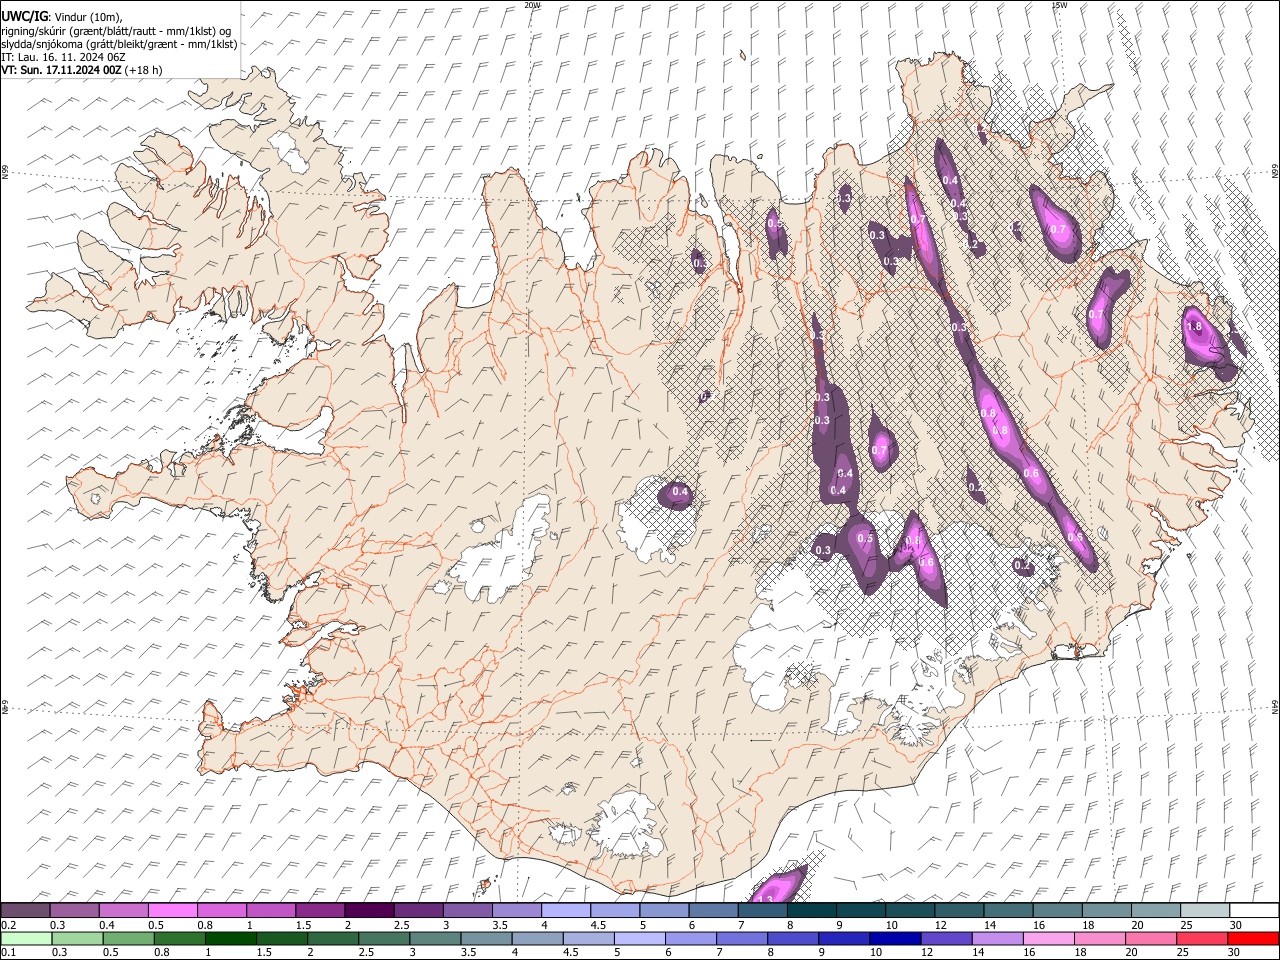Click the darkest purple swatch between 2 and 2.5
Image resolution: width=1280 pixels, height=960 pixels.
coord(370,910)
